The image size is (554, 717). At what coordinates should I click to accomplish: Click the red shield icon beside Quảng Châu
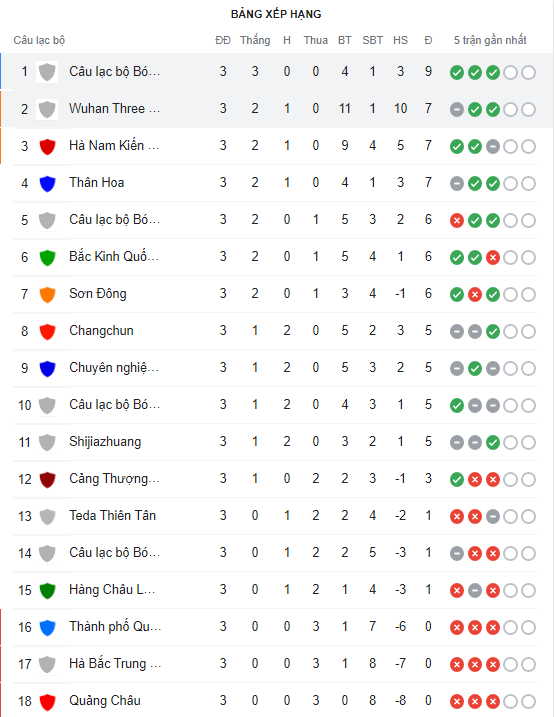point(48,701)
